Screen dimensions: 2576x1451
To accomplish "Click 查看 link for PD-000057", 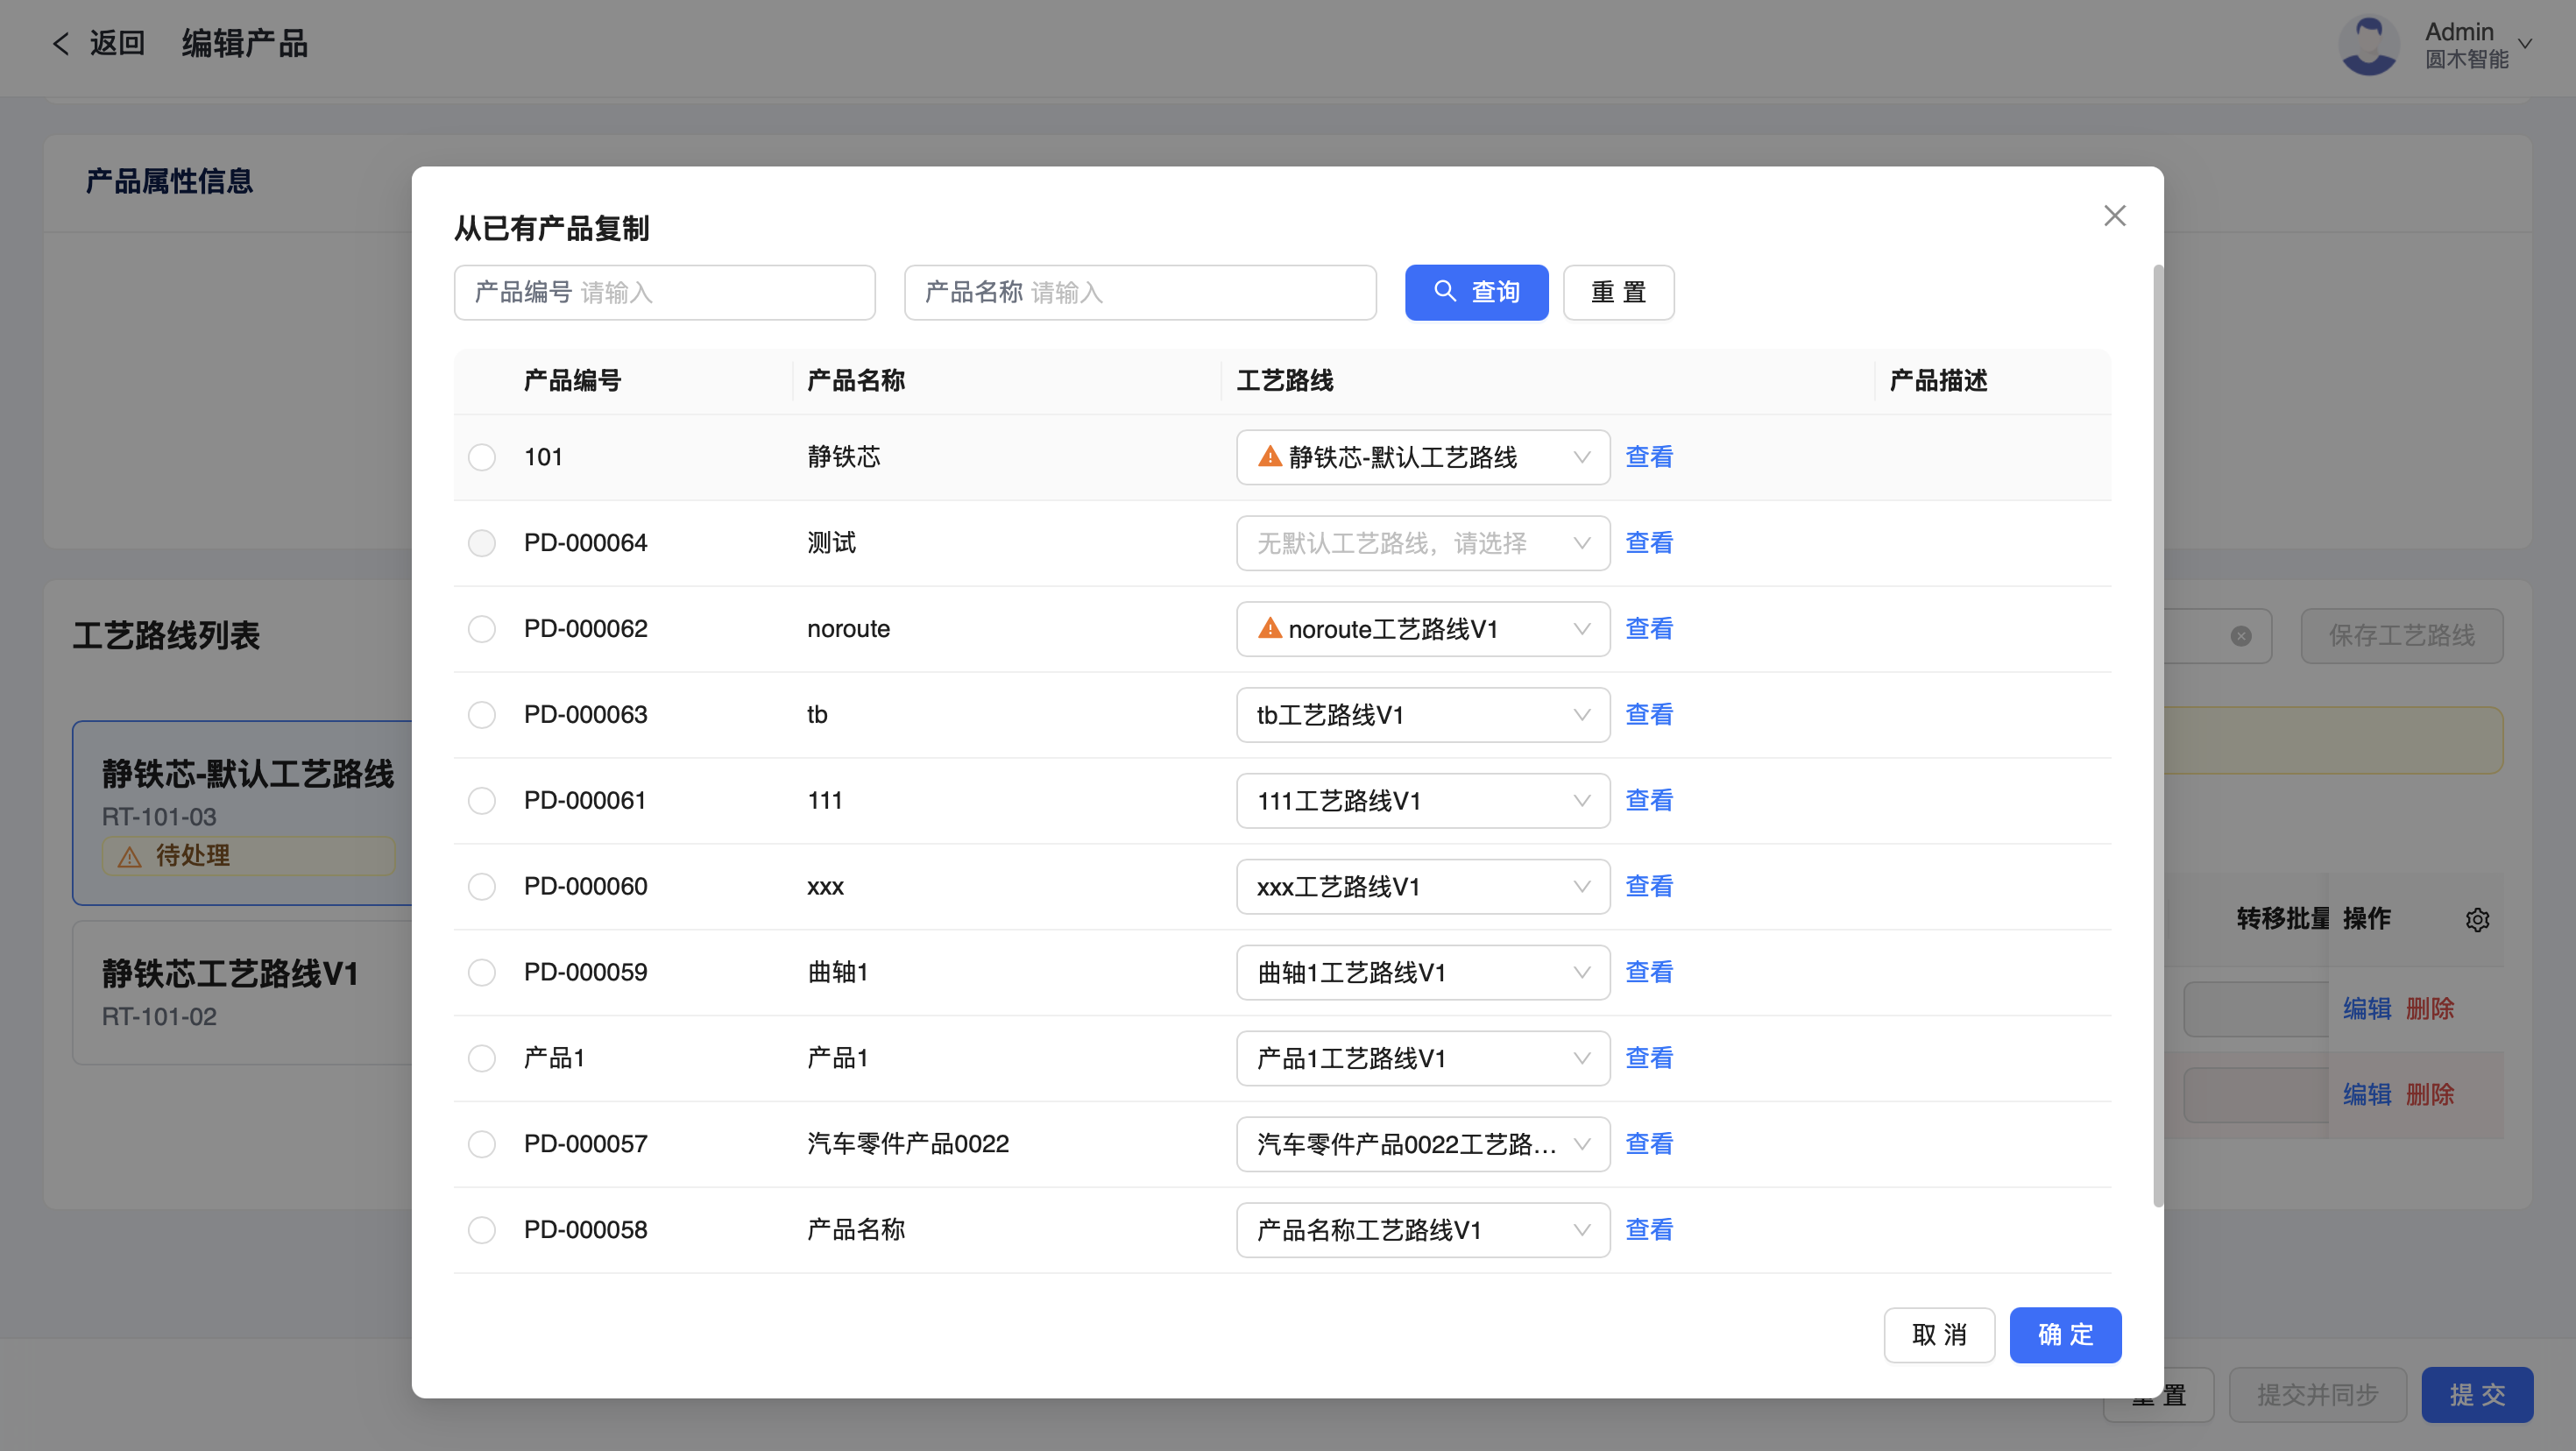I will point(1649,1144).
